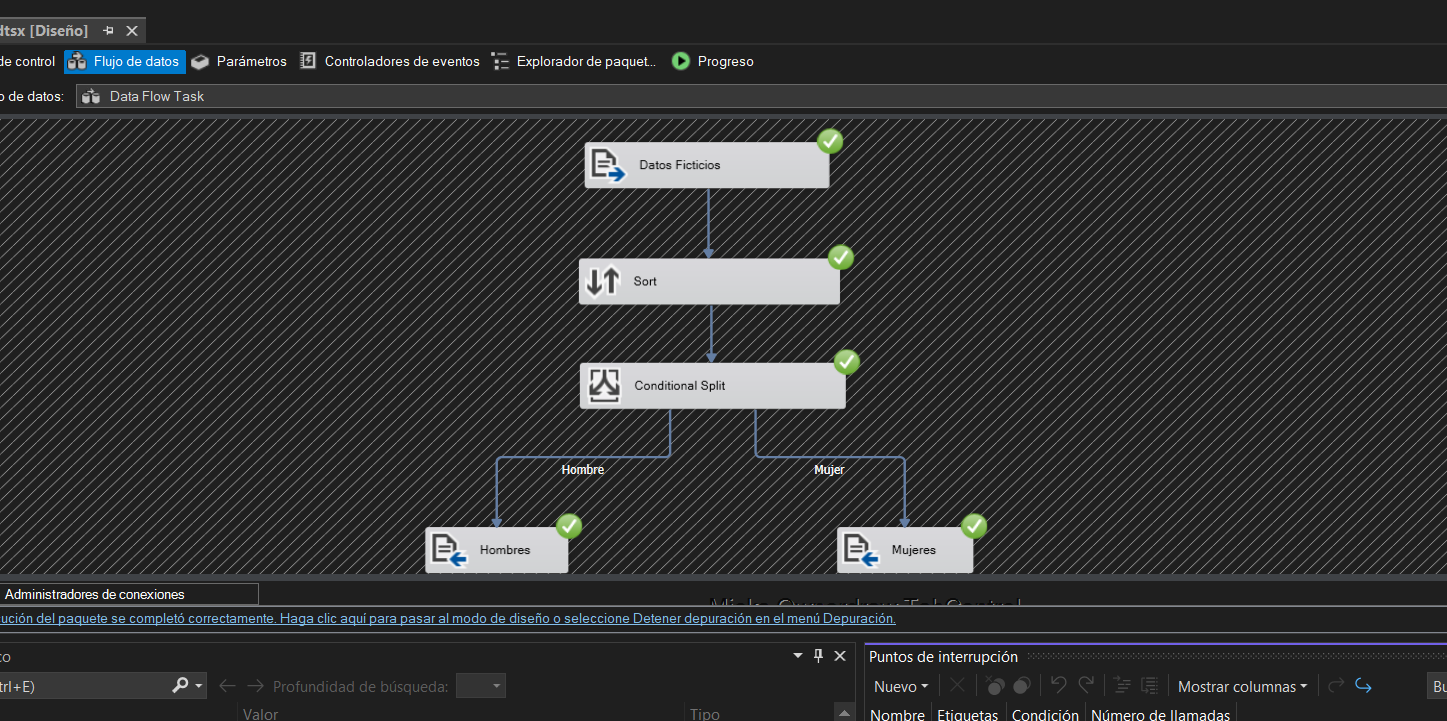Toggle auto-hide pin on search panel

[x=818, y=655]
